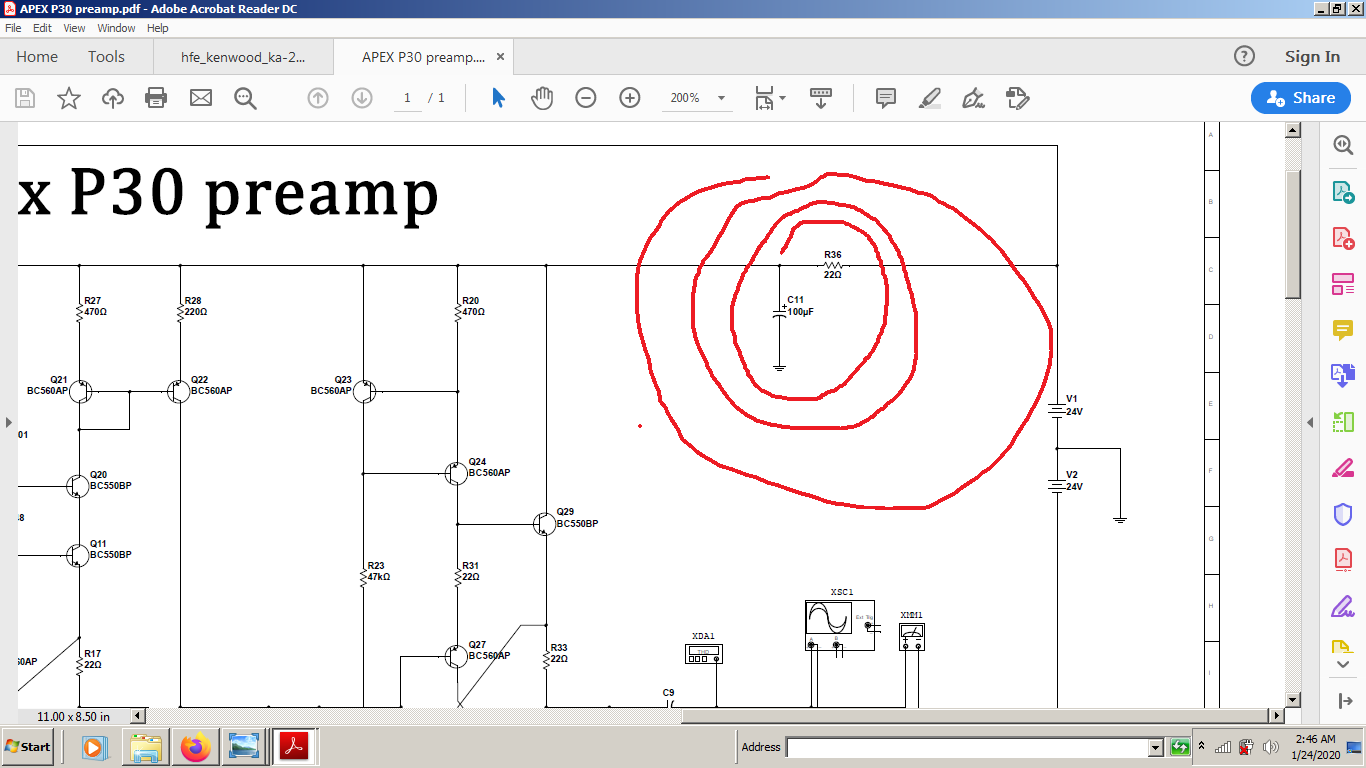The height and width of the screenshot is (768, 1366).
Task: Open Edit PDF layout tool in sidebar
Action: [1342, 284]
